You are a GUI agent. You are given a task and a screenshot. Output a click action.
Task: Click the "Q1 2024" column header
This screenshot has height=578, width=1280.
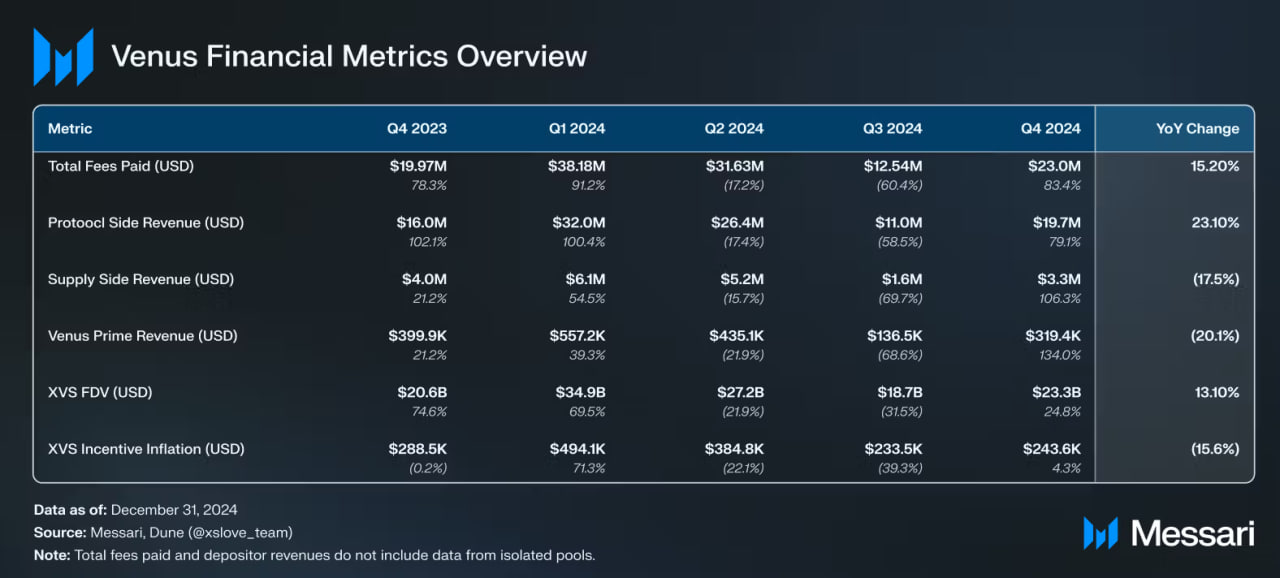577,128
